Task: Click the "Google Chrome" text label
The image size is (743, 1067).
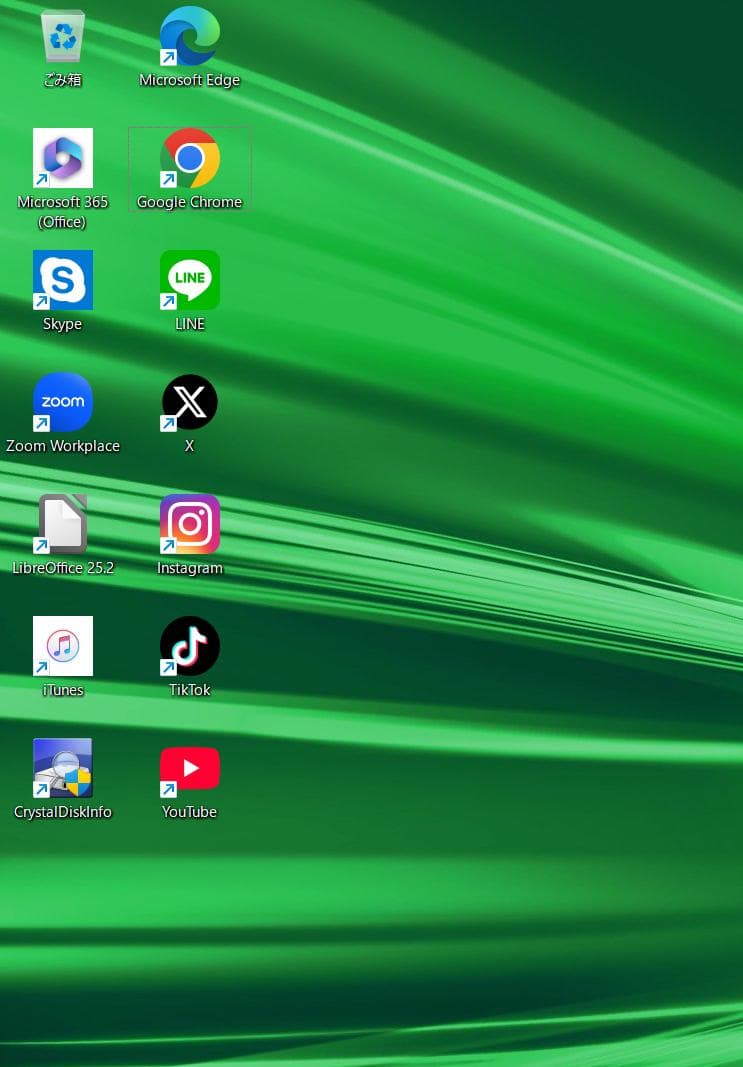Action: click(189, 202)
